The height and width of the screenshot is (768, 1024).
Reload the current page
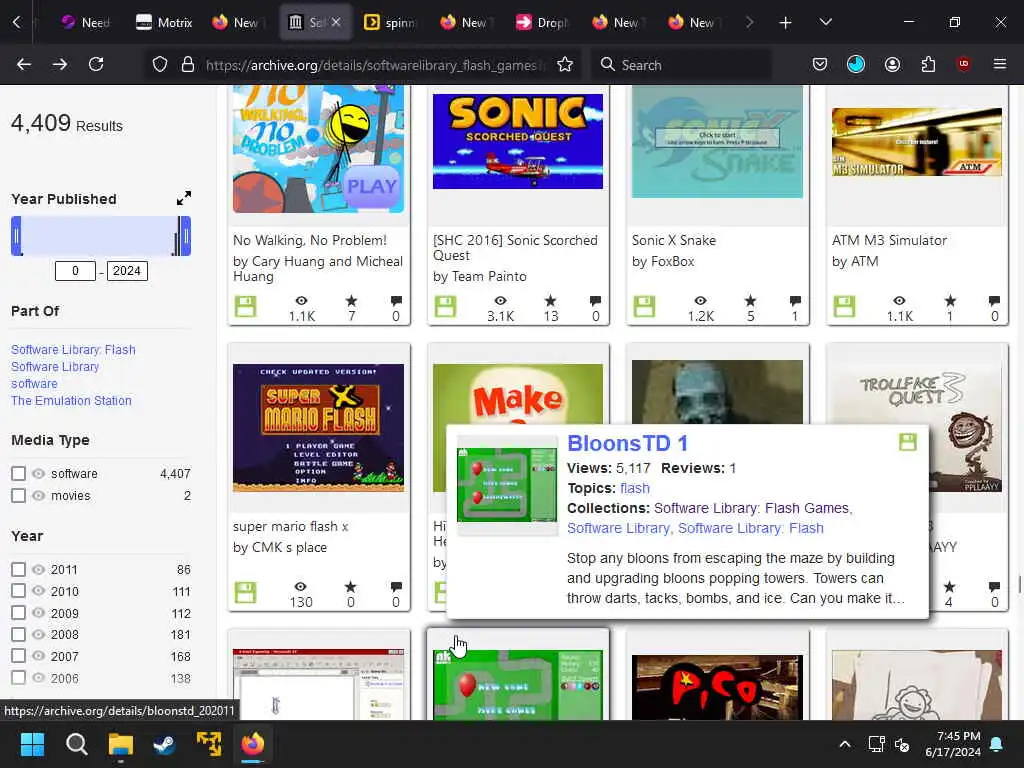(x=96, y=64)
